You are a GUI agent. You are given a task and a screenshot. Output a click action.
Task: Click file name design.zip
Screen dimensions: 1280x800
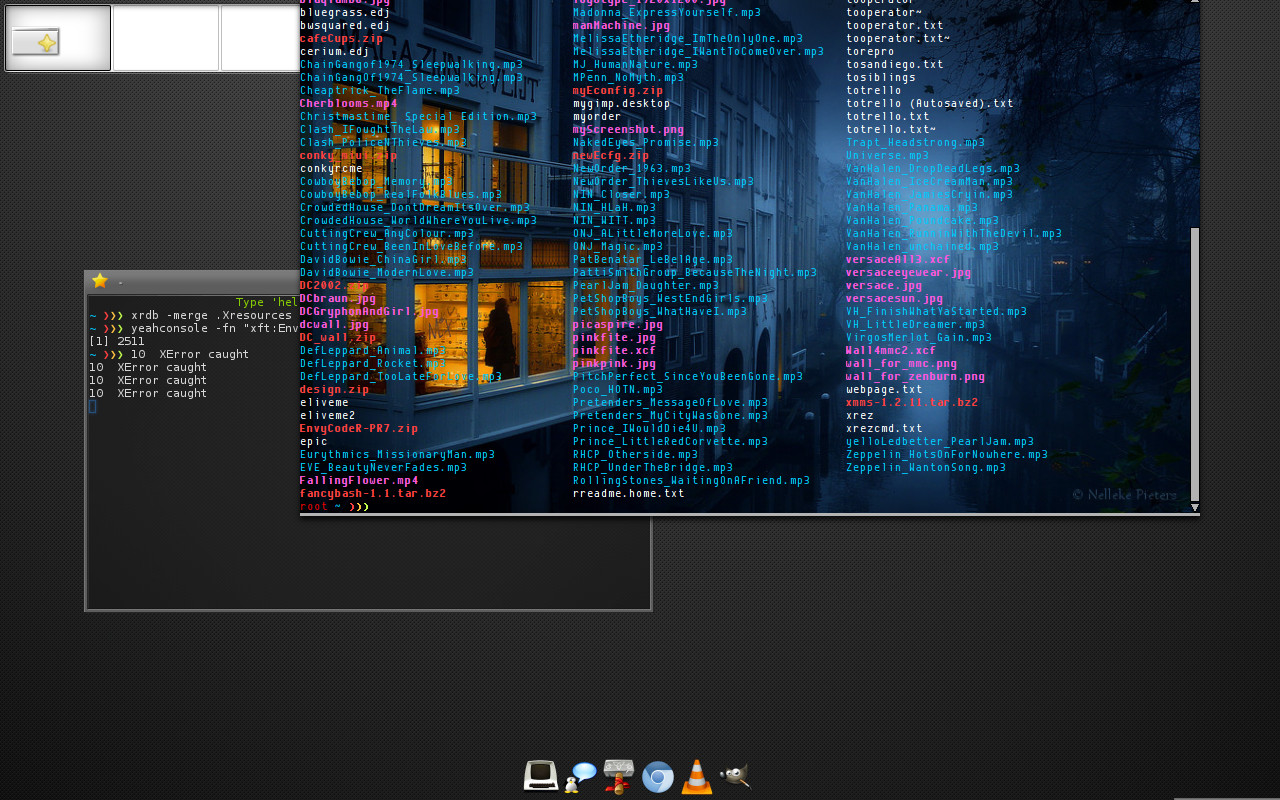tap(334, 389)
